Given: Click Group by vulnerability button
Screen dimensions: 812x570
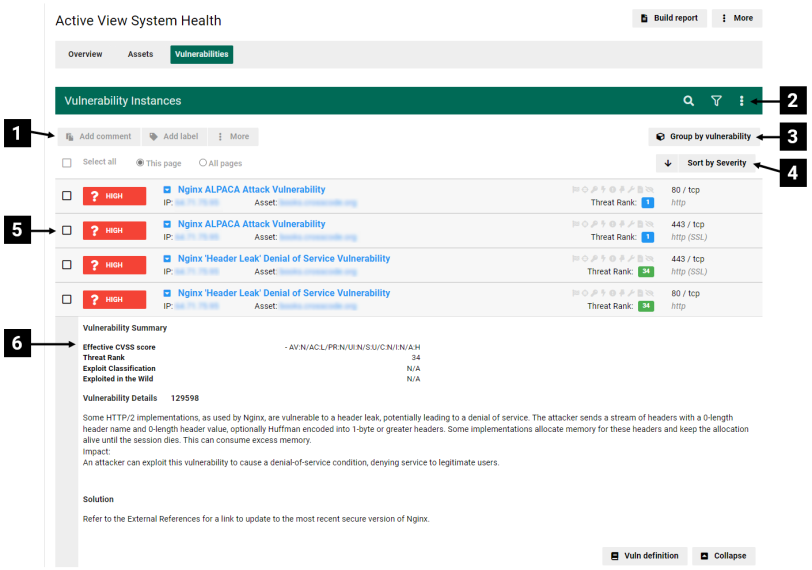Looking at the screenshot, I should 703,137.
